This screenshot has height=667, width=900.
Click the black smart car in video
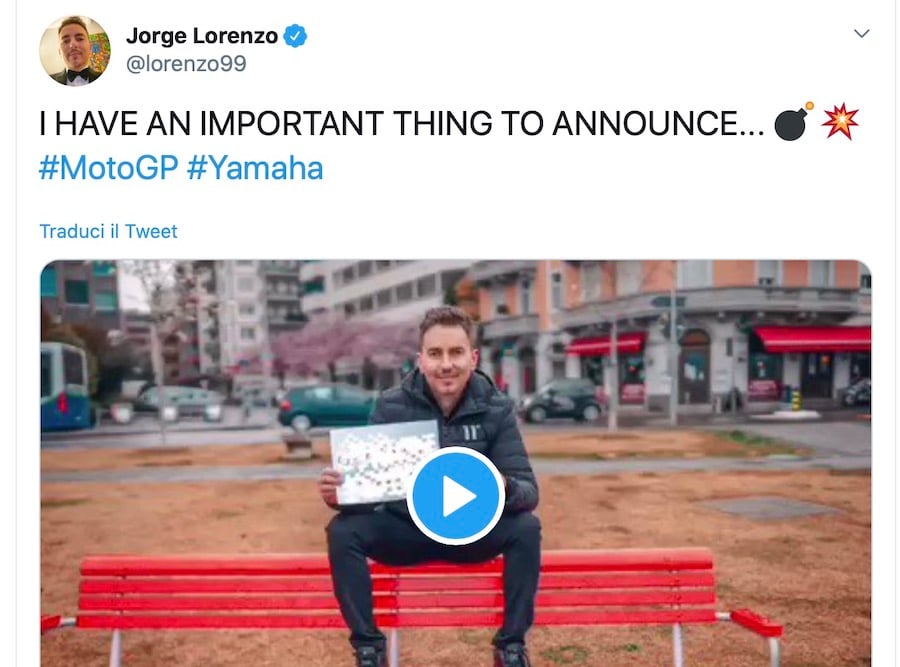coord(562,400)
